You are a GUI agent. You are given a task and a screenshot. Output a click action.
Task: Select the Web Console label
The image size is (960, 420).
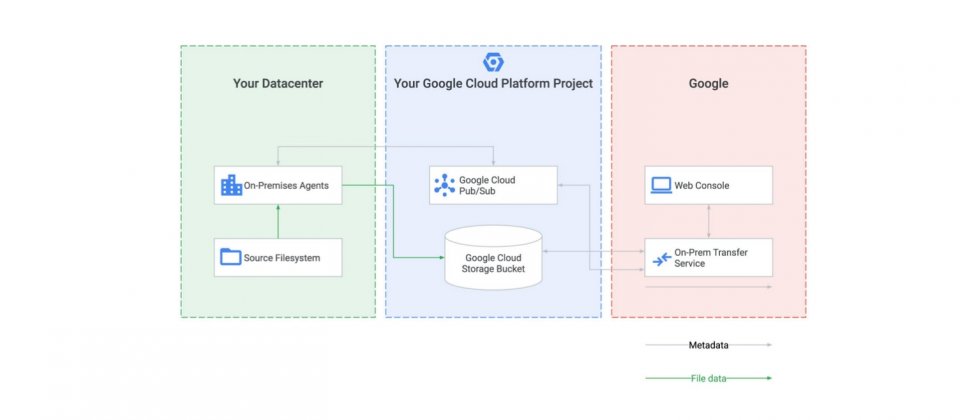(x=702, y=185)
